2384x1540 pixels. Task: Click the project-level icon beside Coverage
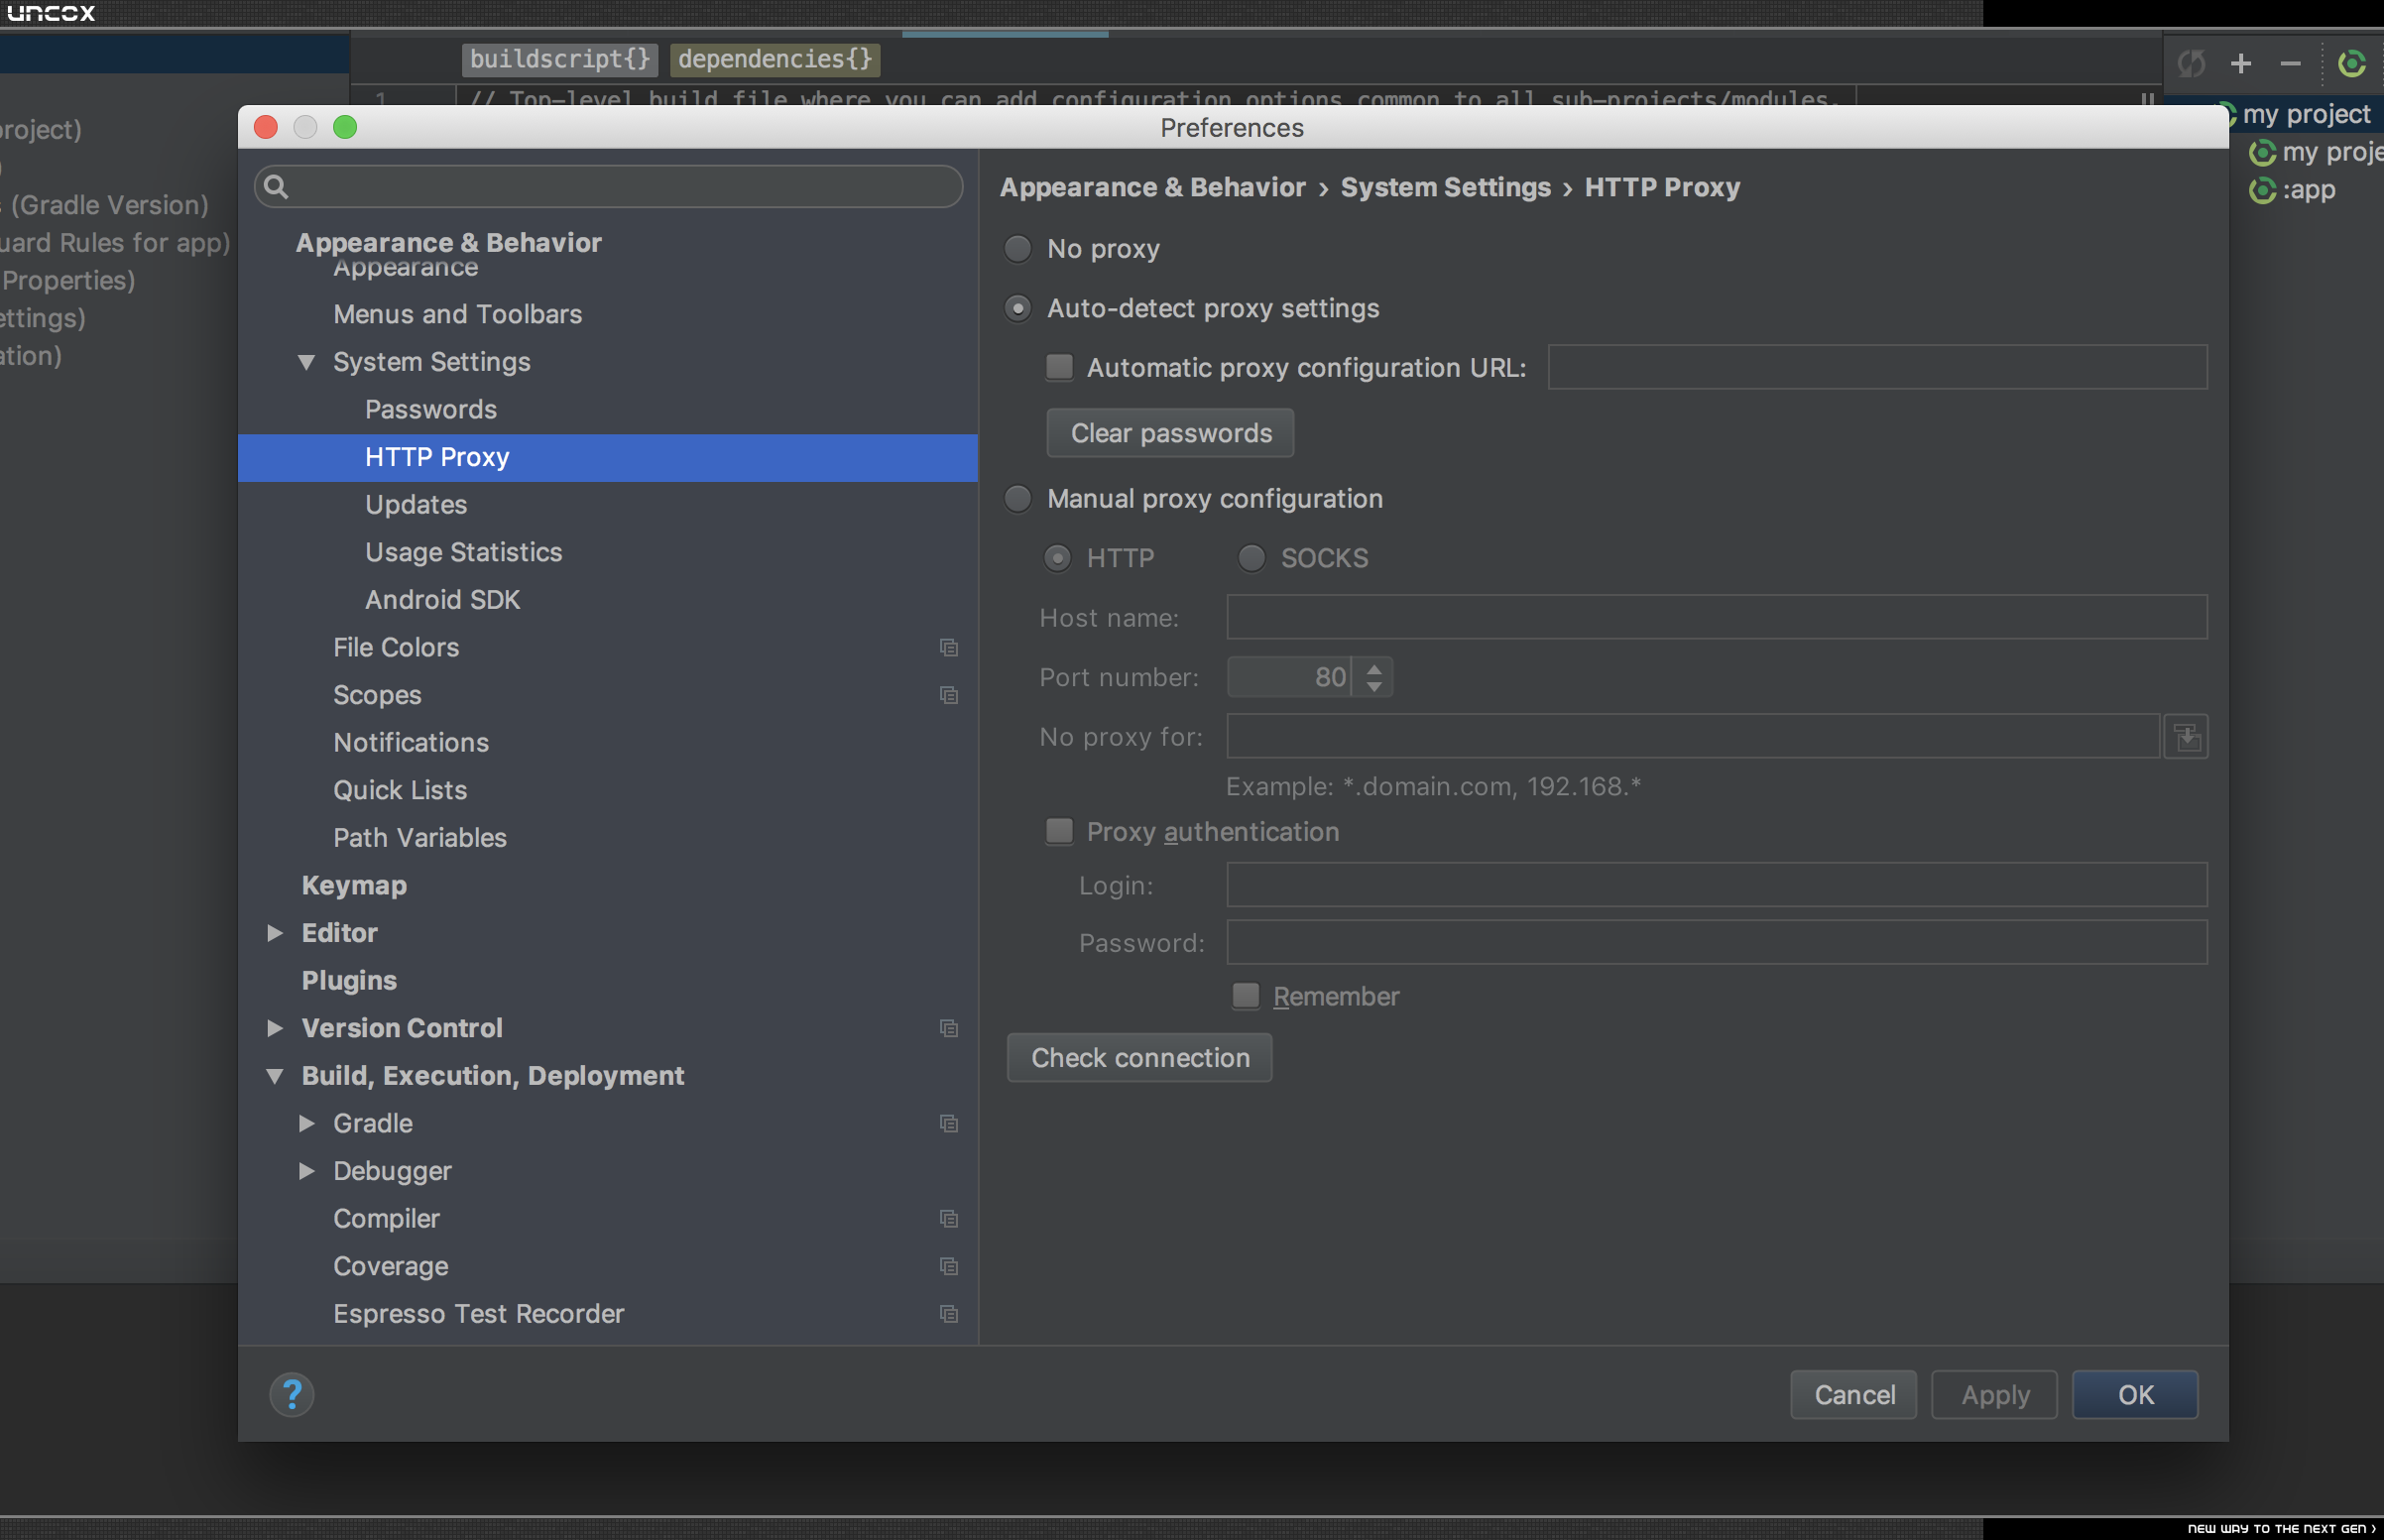point(949,1266)
